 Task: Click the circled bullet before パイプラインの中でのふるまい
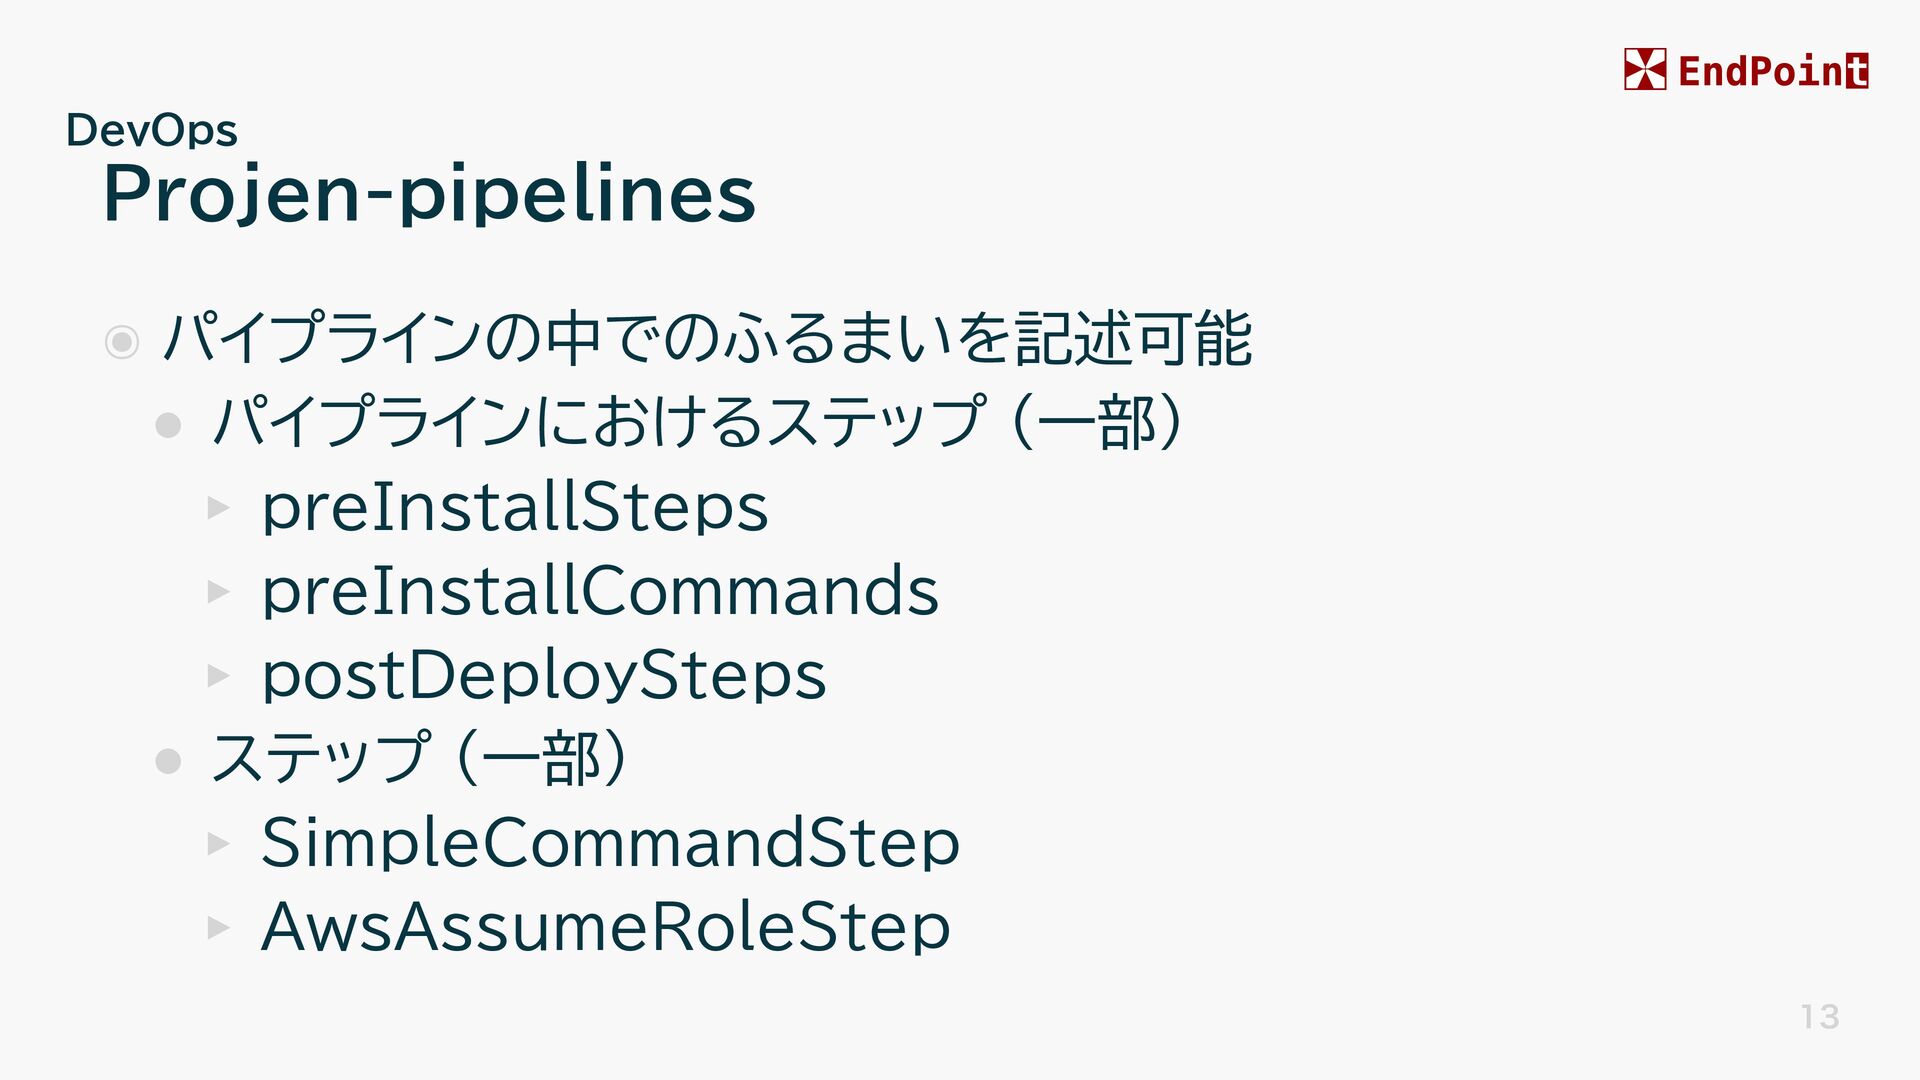pyautogui.click(x=122, y=343)
